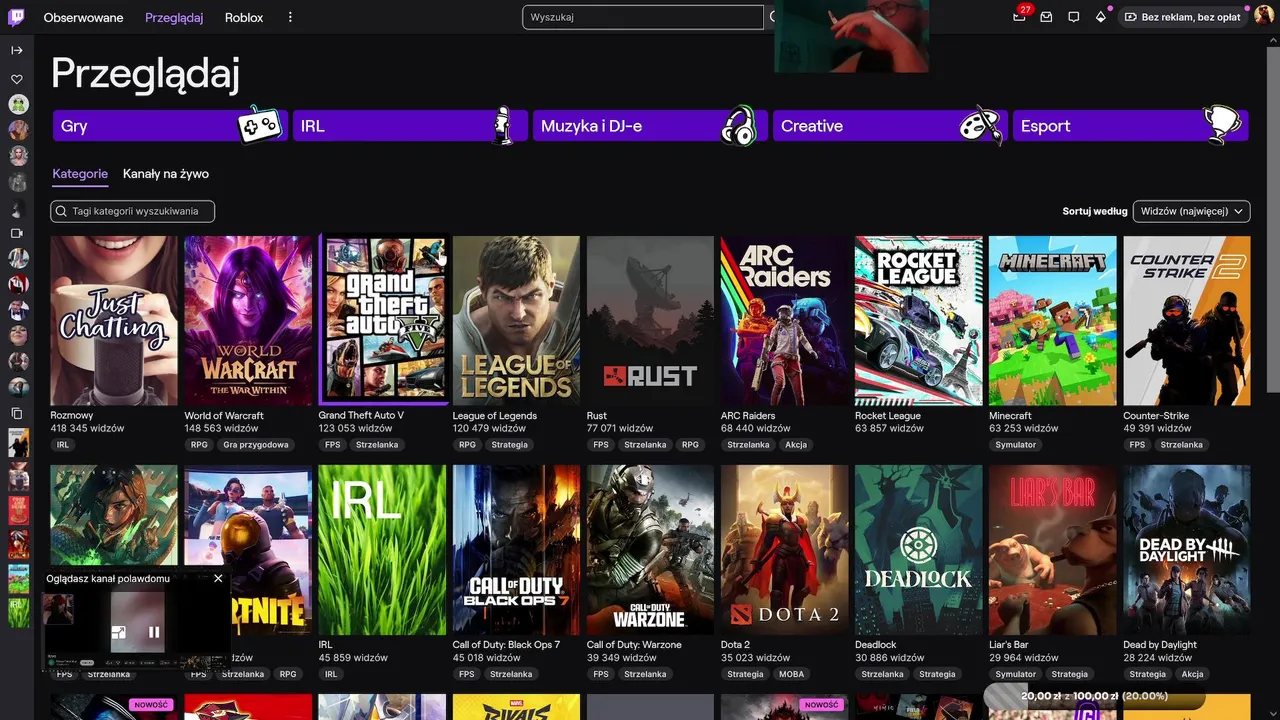Open the Bits diamond icon
Screen dimensions: 1280x720
click(x=1101, y=17)
